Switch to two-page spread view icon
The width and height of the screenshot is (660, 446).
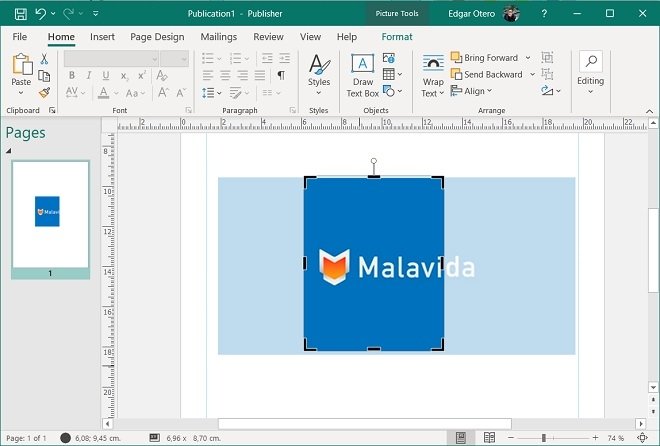(x=489, y=438)
